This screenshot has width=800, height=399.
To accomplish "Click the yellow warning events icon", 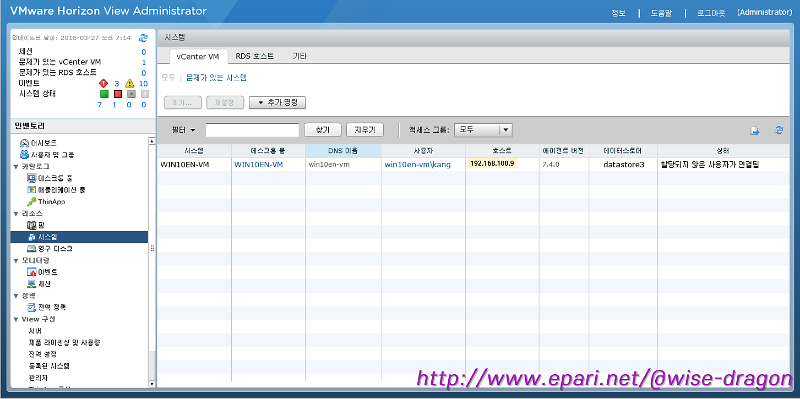I will pos(130,83).
